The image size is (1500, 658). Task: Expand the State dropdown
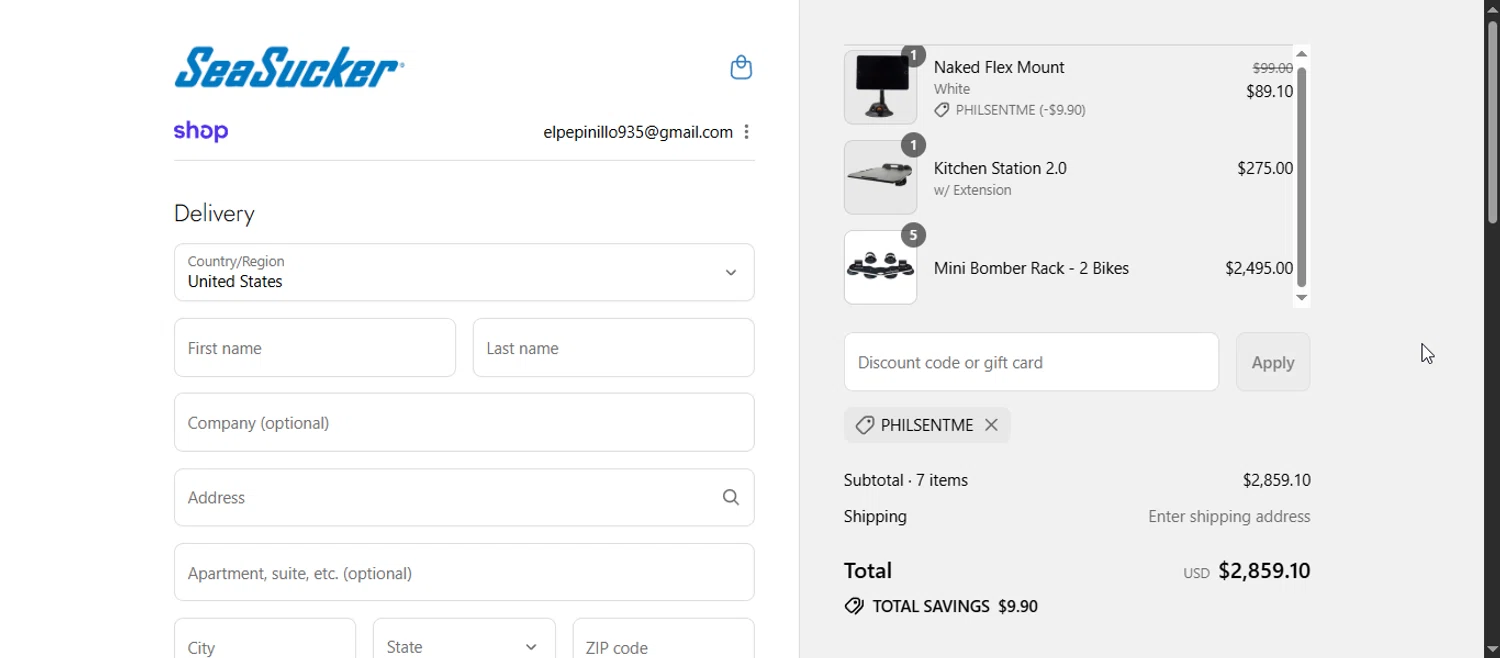point(464,646)
